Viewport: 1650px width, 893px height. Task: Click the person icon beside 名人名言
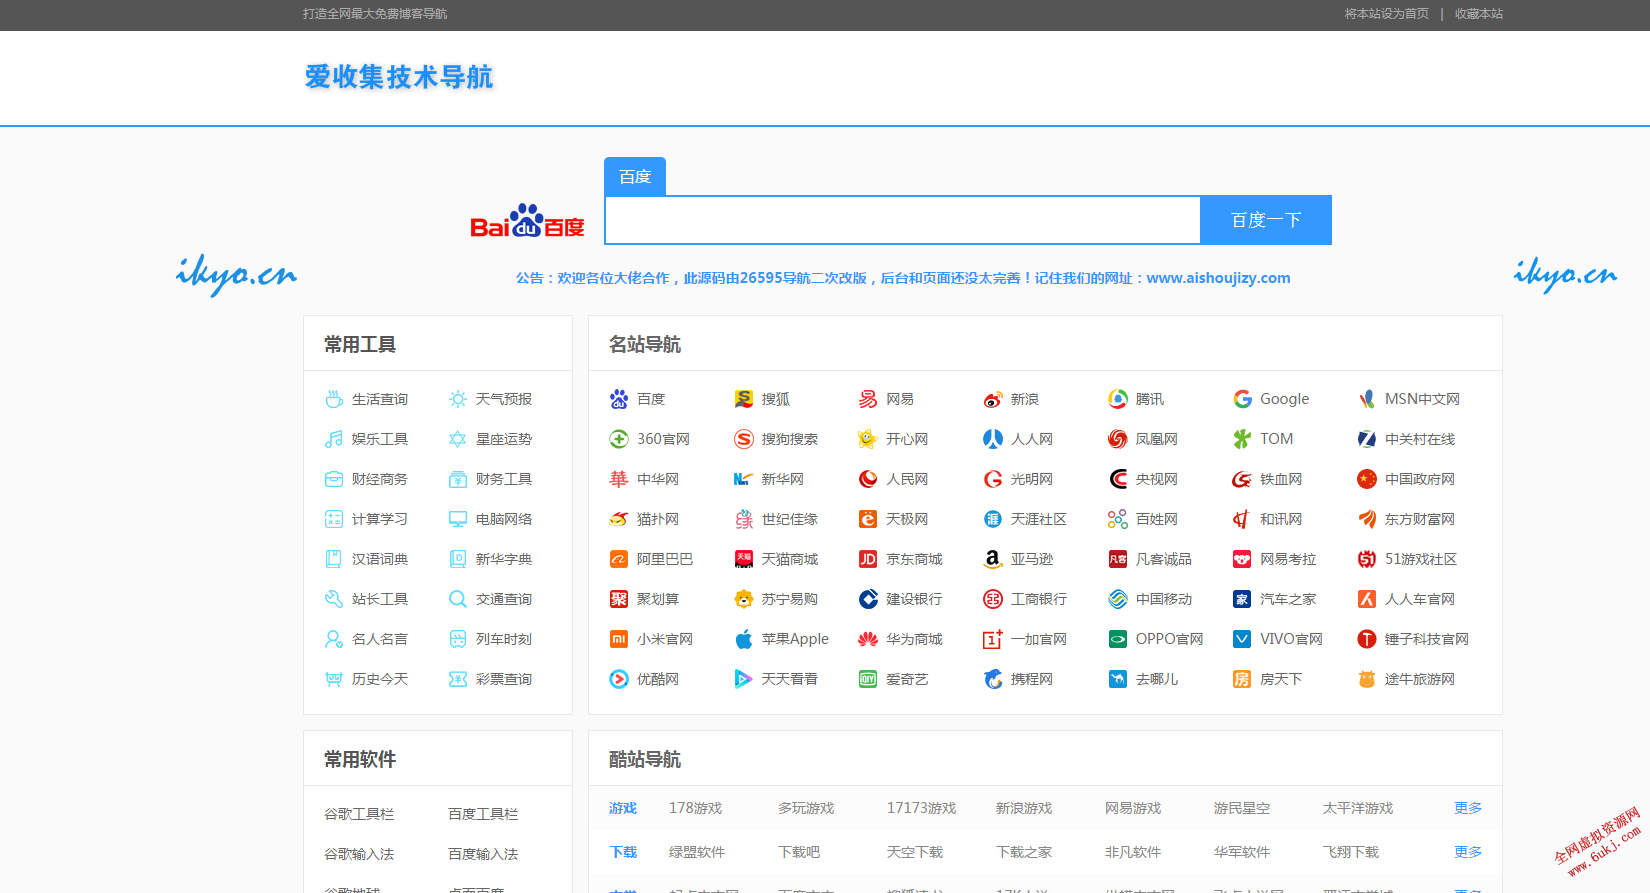(334, 639)
